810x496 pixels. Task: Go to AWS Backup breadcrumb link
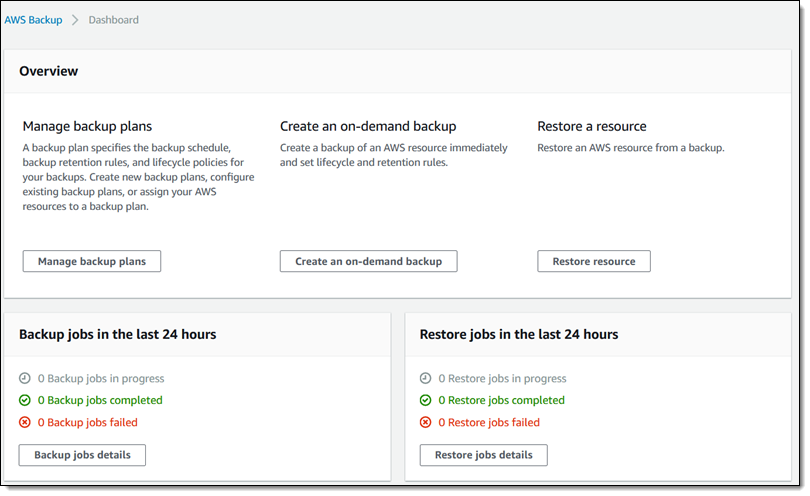click(33, 20)
